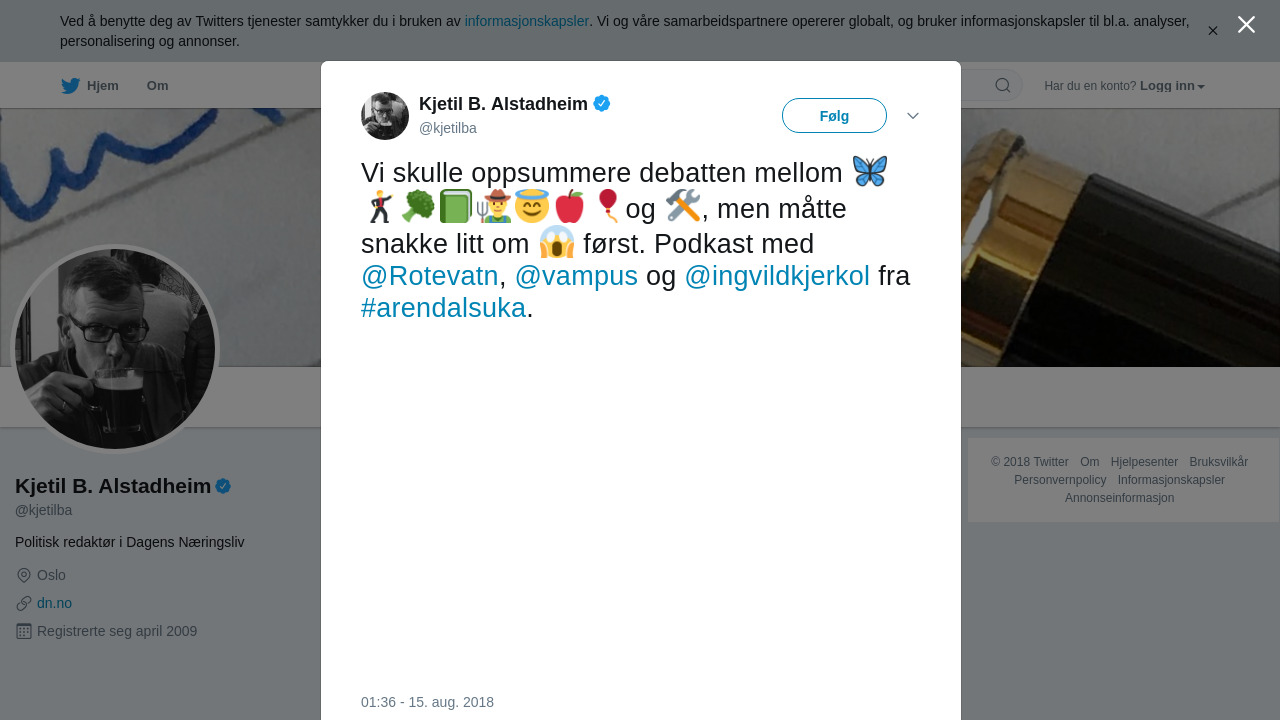Screen dimensions: 1280x720
Task: Open large profile picture of Kjetil
Action: pyautogui.click(x=115, y=349)
